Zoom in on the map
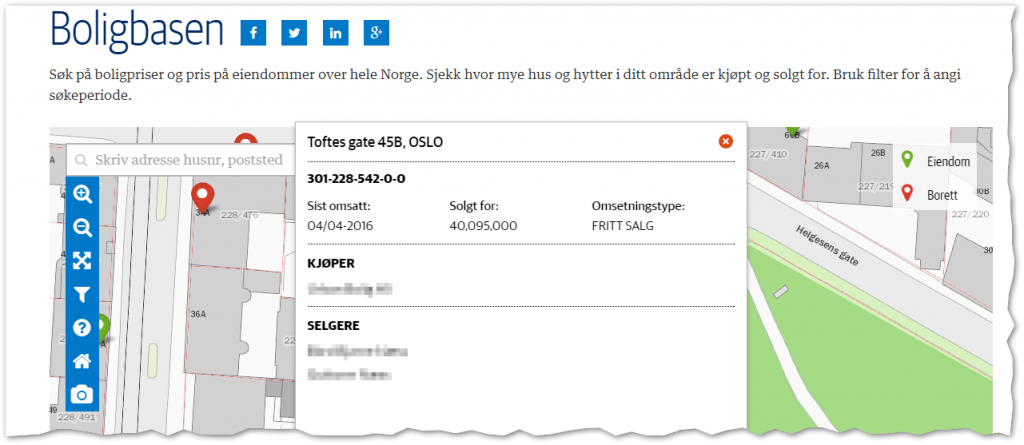The height and width of the screenshot is (445, 1024). [x=82, y=194]
